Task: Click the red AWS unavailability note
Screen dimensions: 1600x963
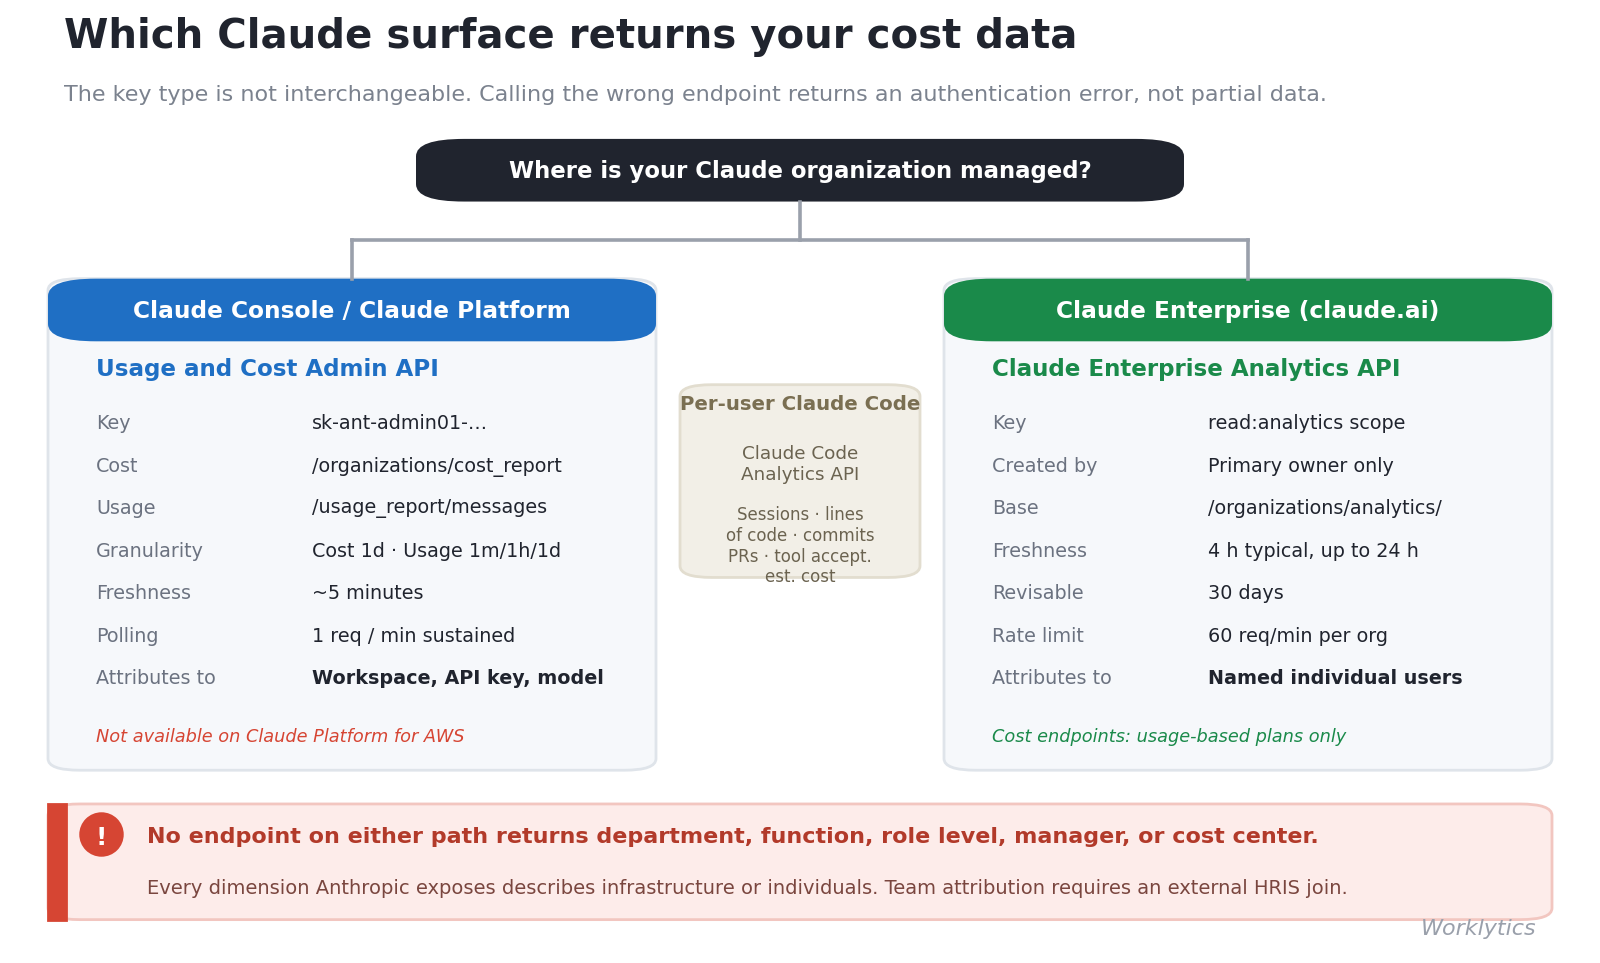Action: [x=280, y=736]
